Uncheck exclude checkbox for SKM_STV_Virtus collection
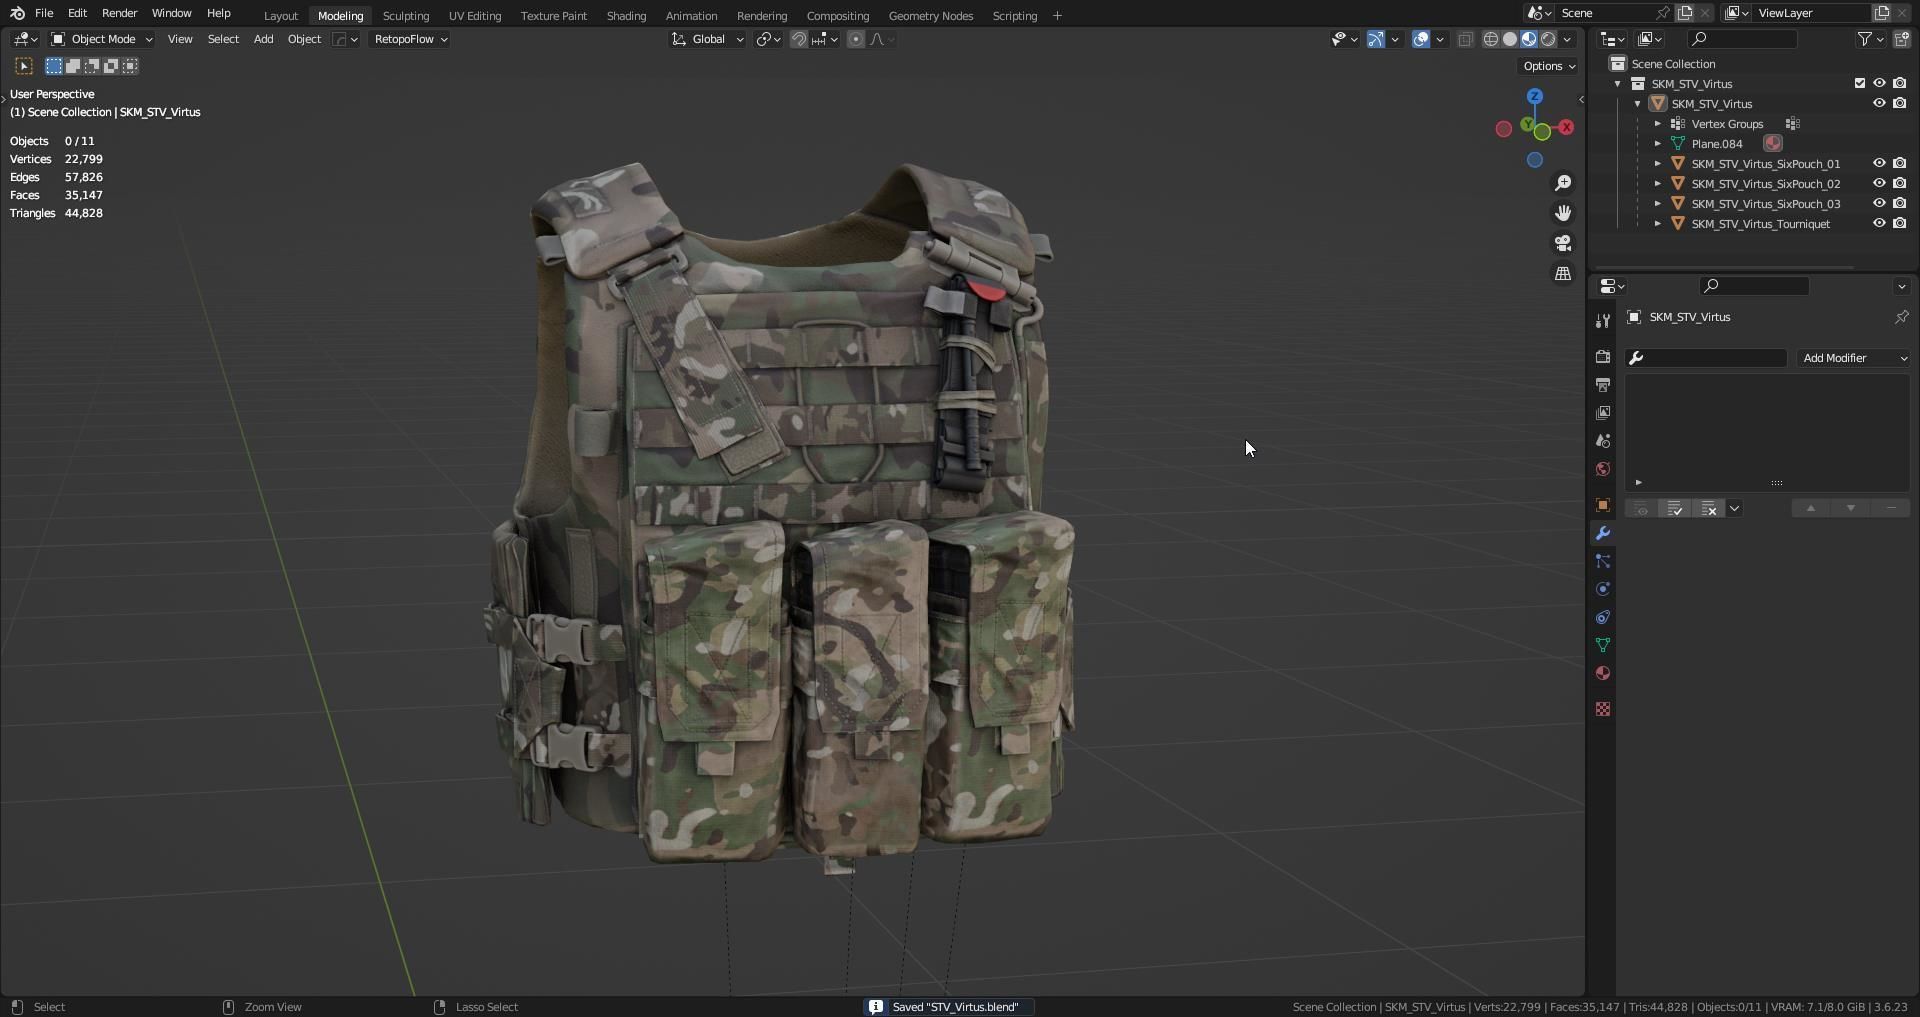The height and width of the screenshot is (1017, 1920). [x=1860, y=83]
